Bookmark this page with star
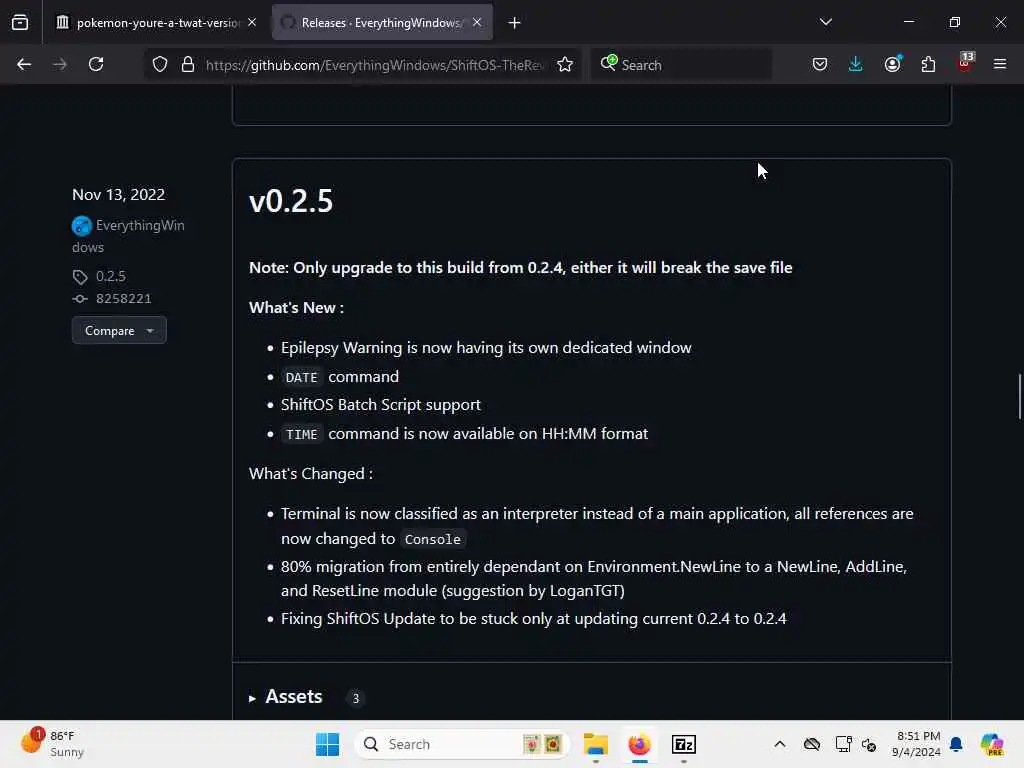The height and width of the screenshot is (768, 1024). 565,64
